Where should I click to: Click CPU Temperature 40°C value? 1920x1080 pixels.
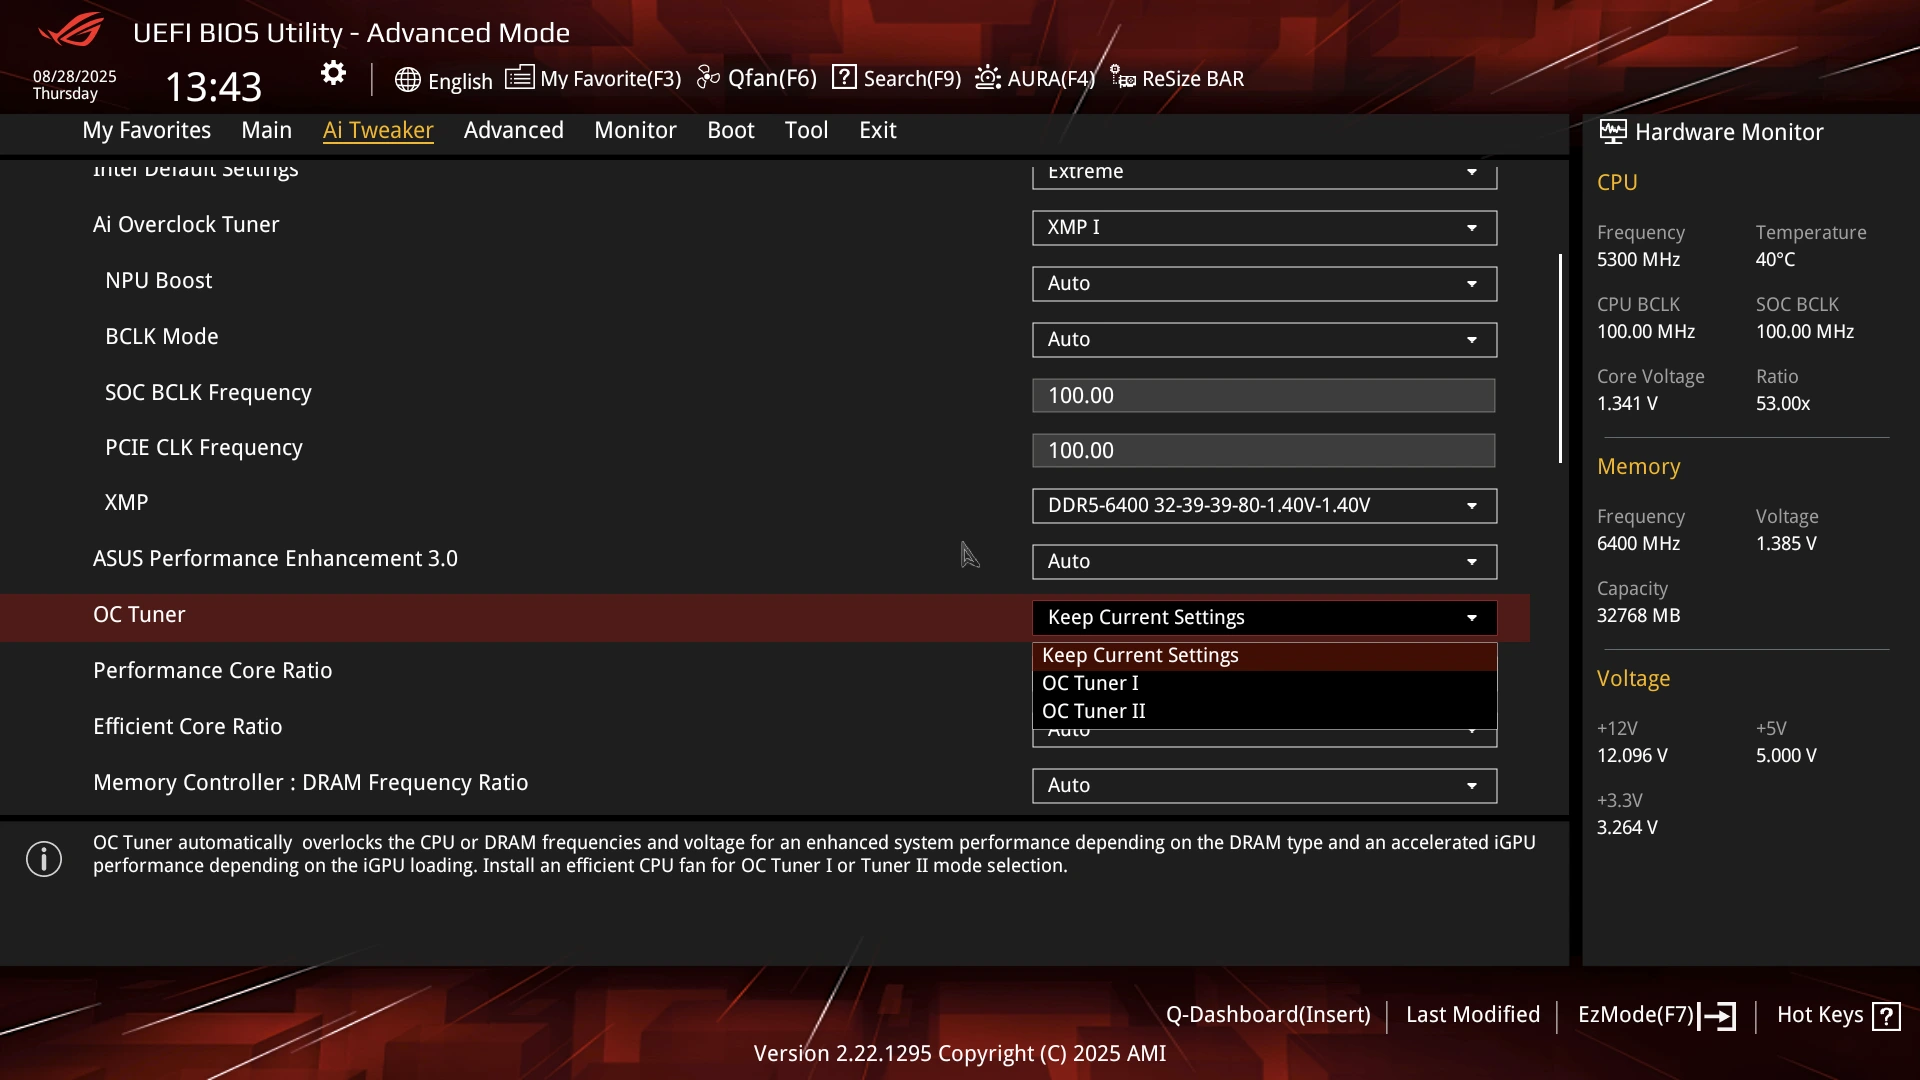coord(1775,260)
